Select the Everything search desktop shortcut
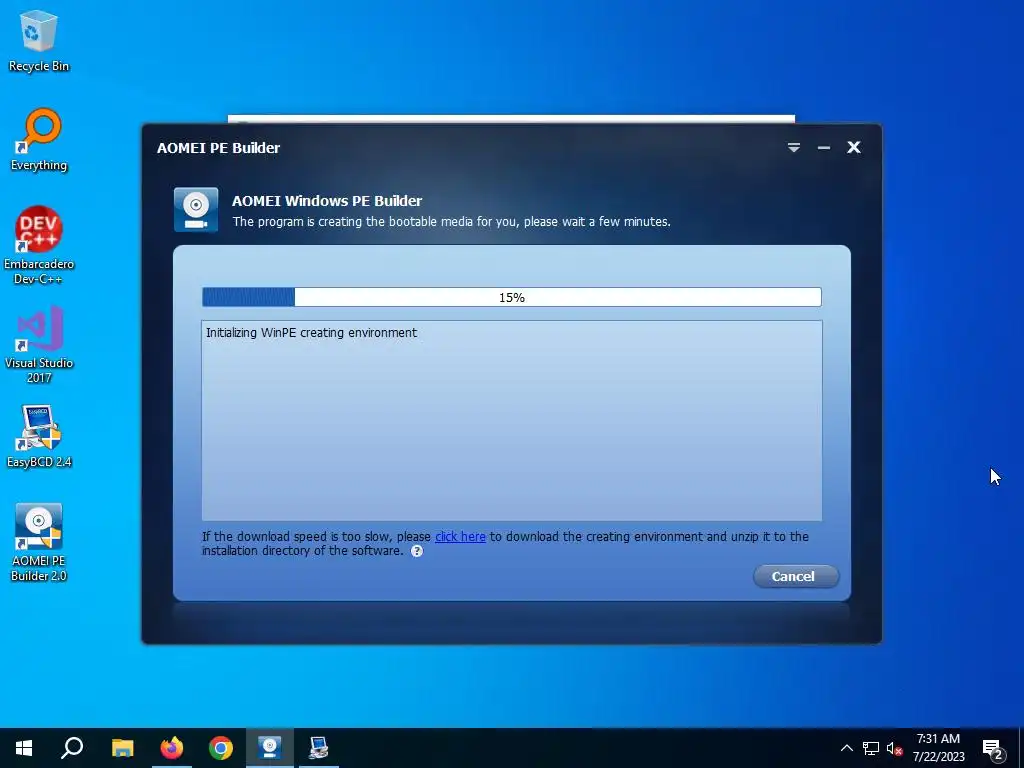Image resolution: width=1024 pixels, height=768 pixels. (39, 140)
